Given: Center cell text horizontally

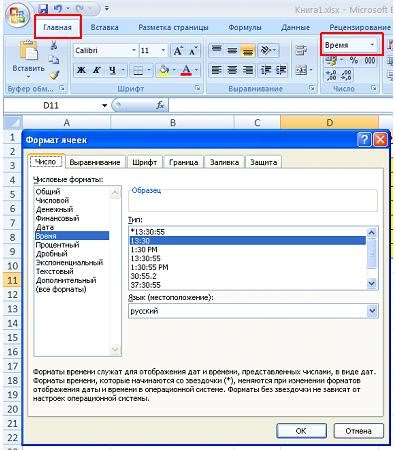Looking at the screenshot, I should click(232, 70).
